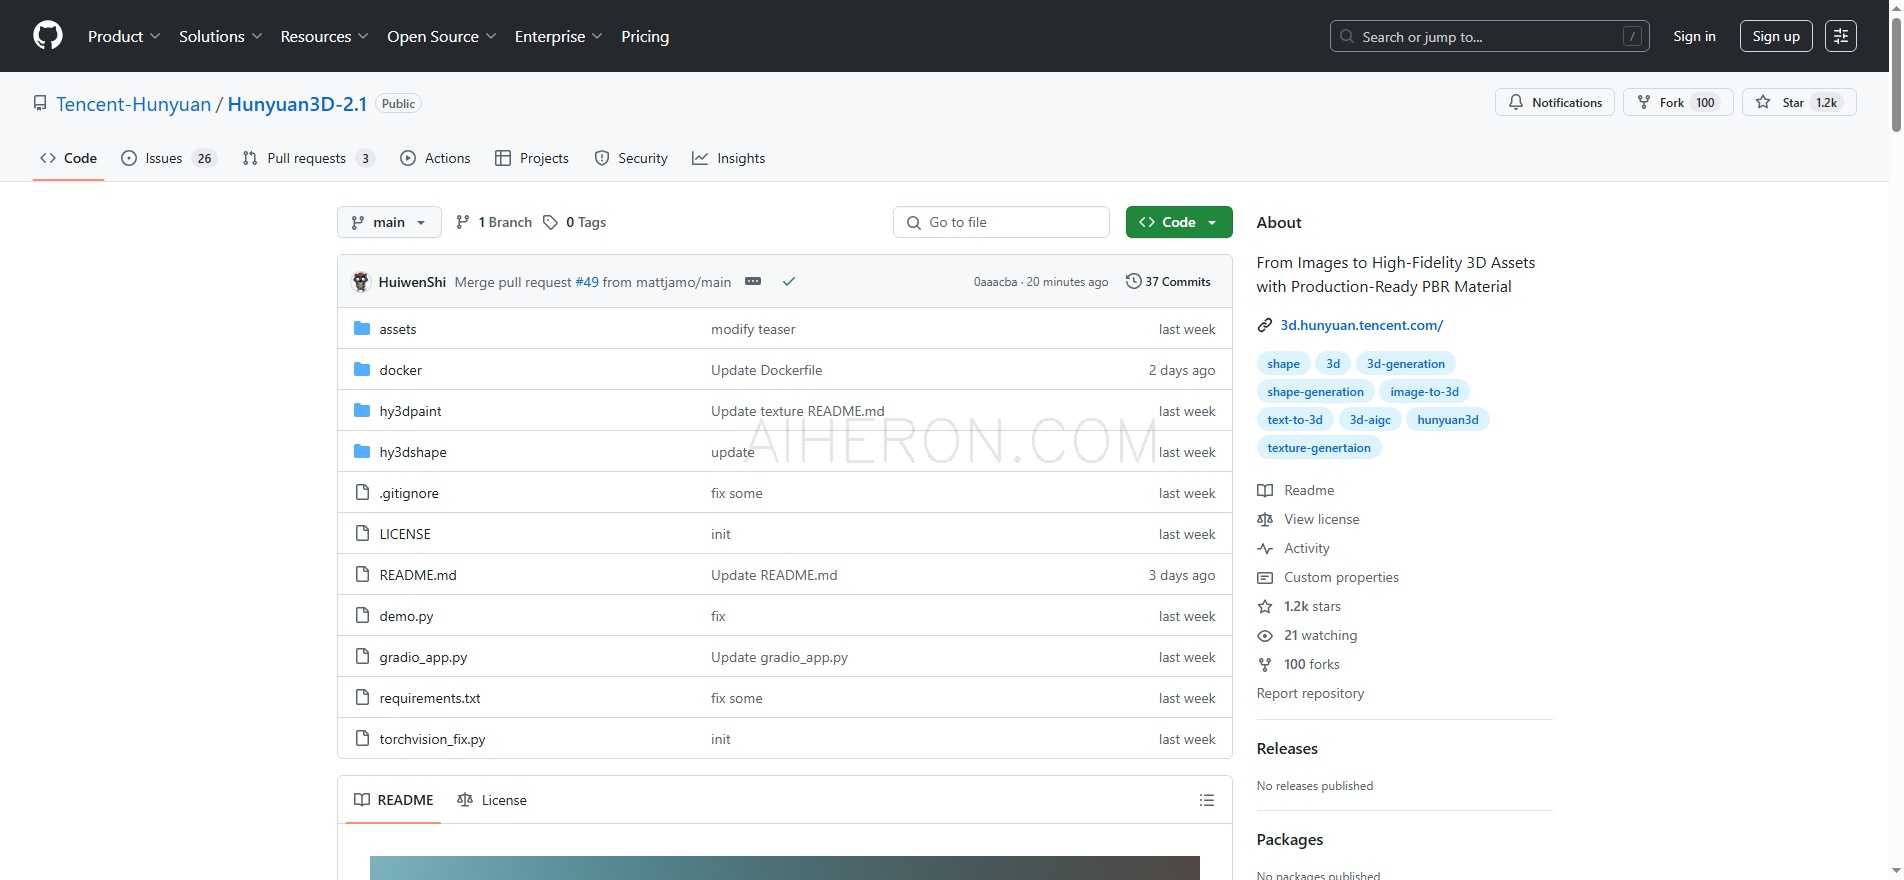The height and width of the screenshot is (880, 1904).
Task: Open appearance settings icon in header
Action: 1841,36
